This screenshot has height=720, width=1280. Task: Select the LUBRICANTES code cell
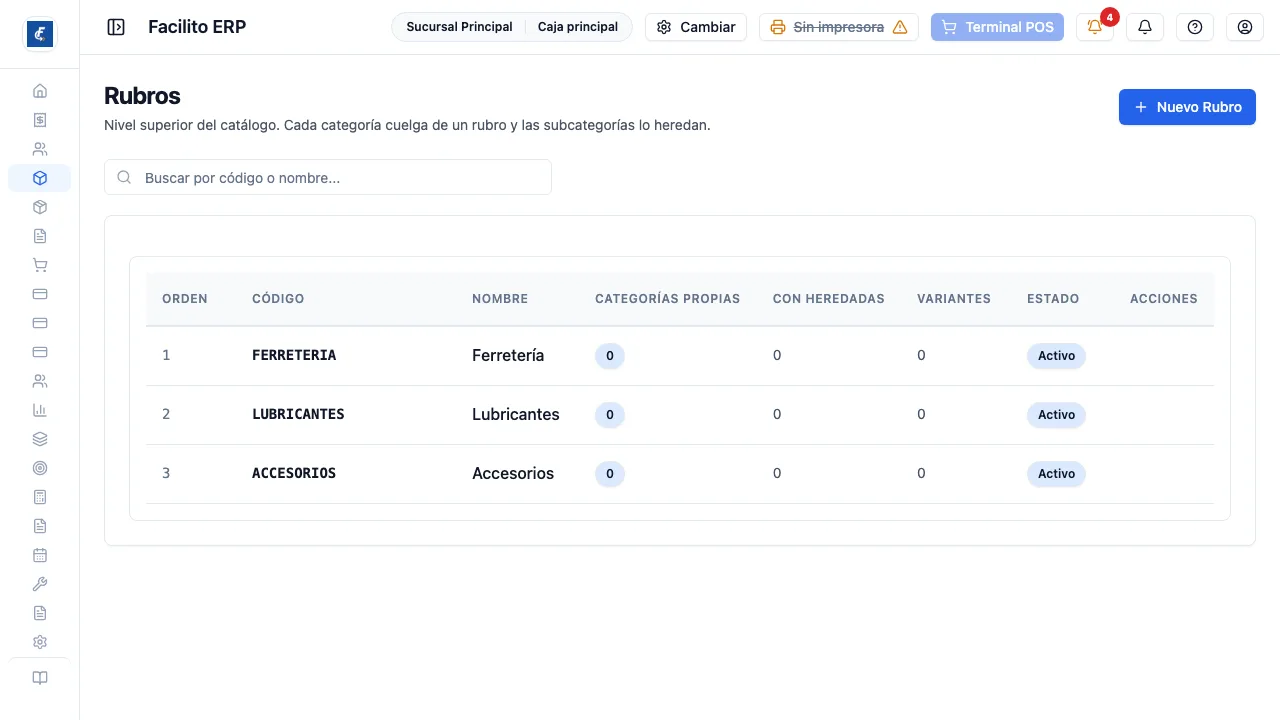point(298,414)
